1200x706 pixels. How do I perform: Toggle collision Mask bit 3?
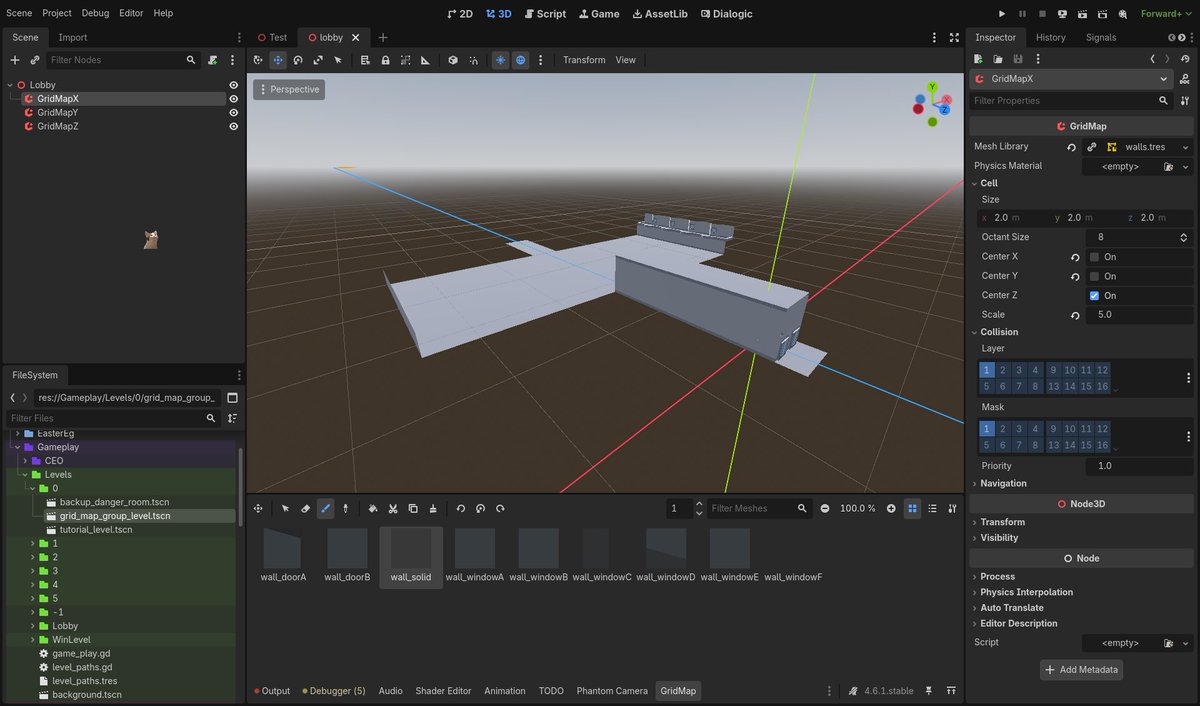(1020, 429)
